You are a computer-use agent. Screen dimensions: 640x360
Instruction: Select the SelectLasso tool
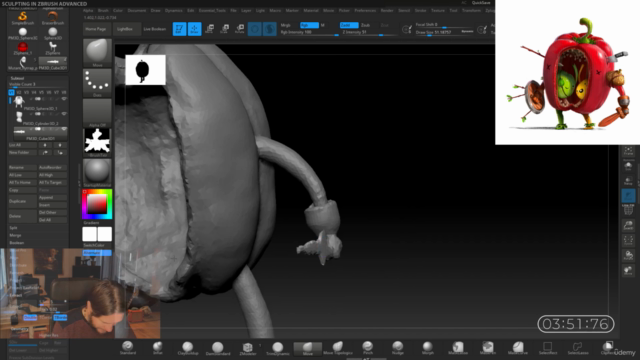click(x=578, y=348)
